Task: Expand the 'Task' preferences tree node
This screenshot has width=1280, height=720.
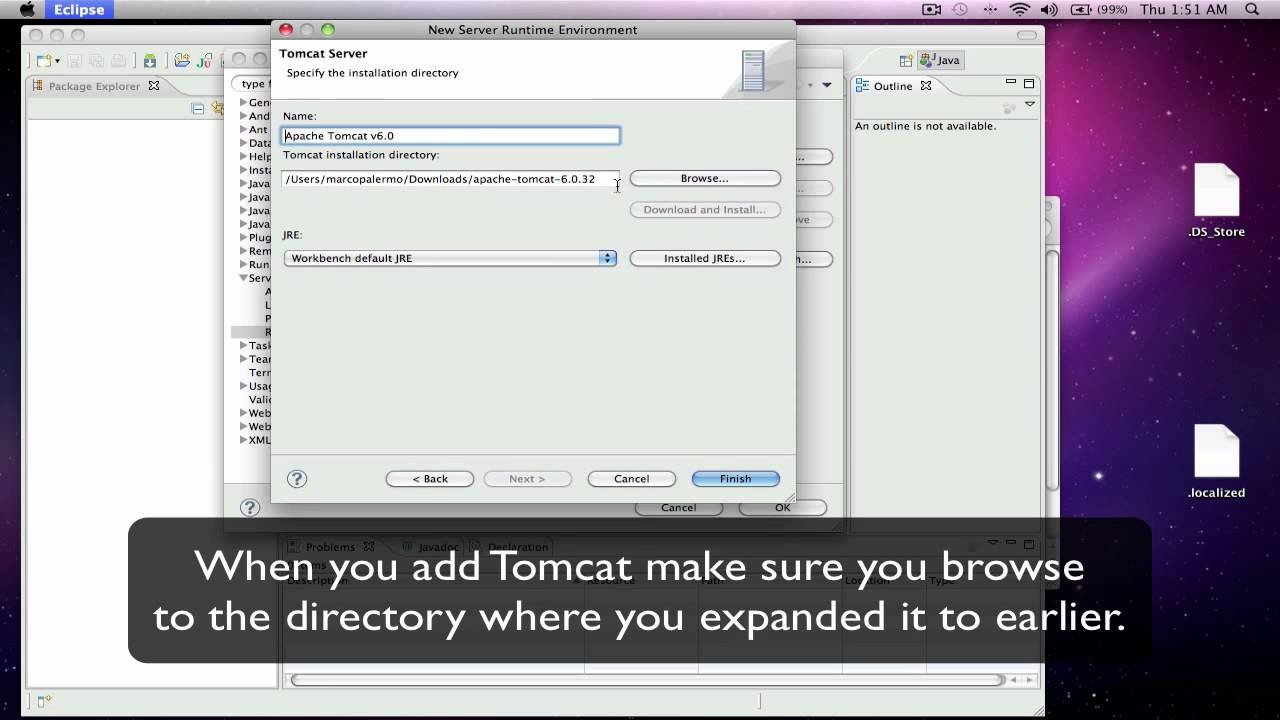Action: click(x=243, y=346)
